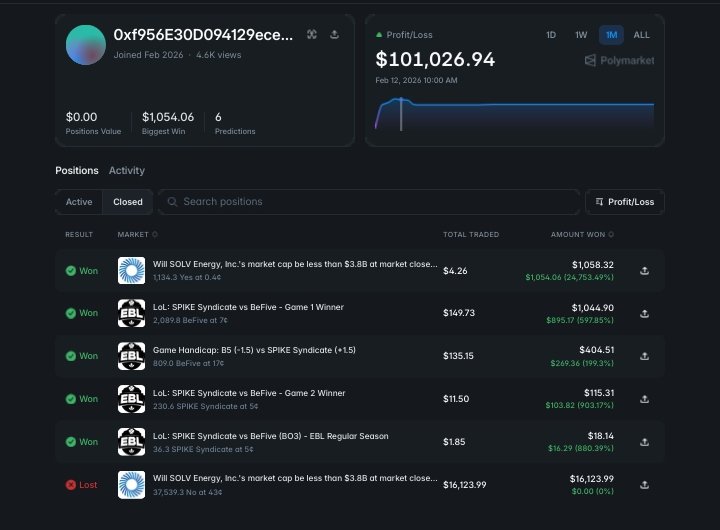720x530 pixels.
Task: Select the 1W profit range
Action: point(581,35)
